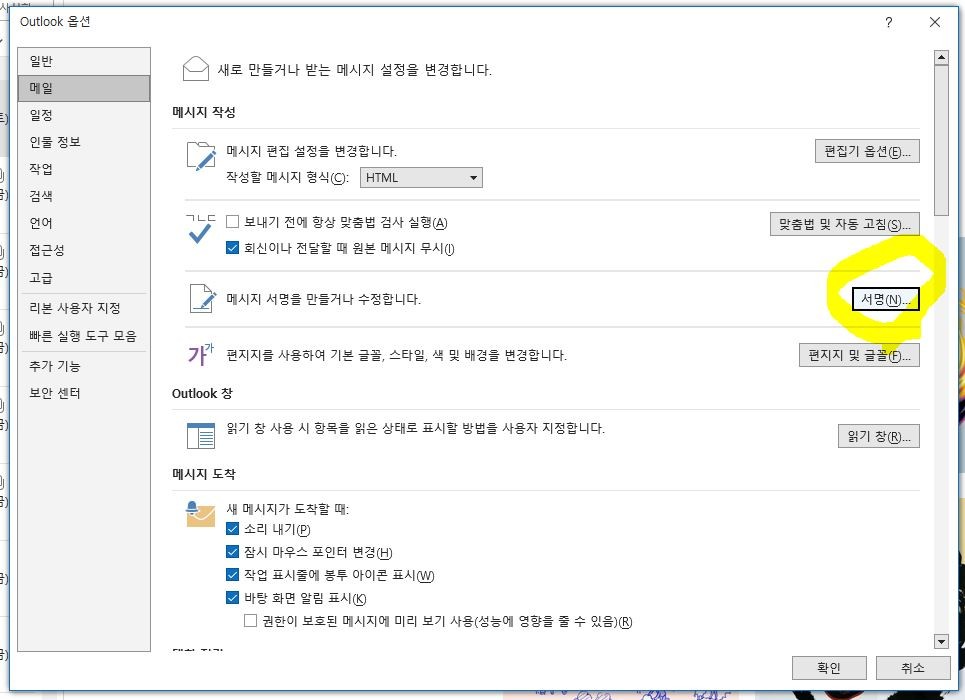Open 빠른 실행 도구 모음 category
965x700 pixels.
[84, 336]
